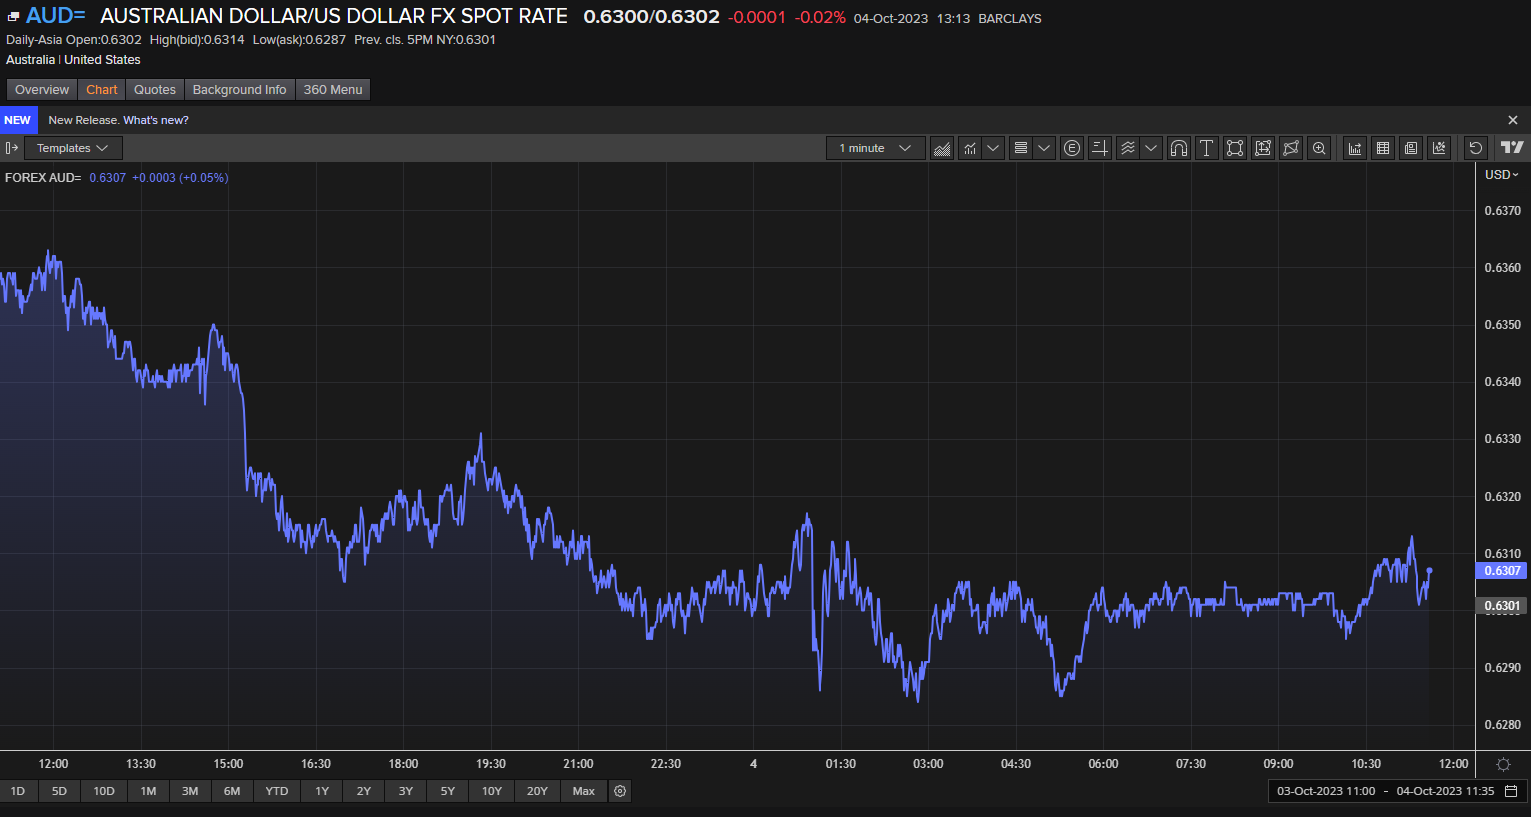Open axis settings gear at chart corner
This screenshot has width=1531, height=817.
point(1503,764)
